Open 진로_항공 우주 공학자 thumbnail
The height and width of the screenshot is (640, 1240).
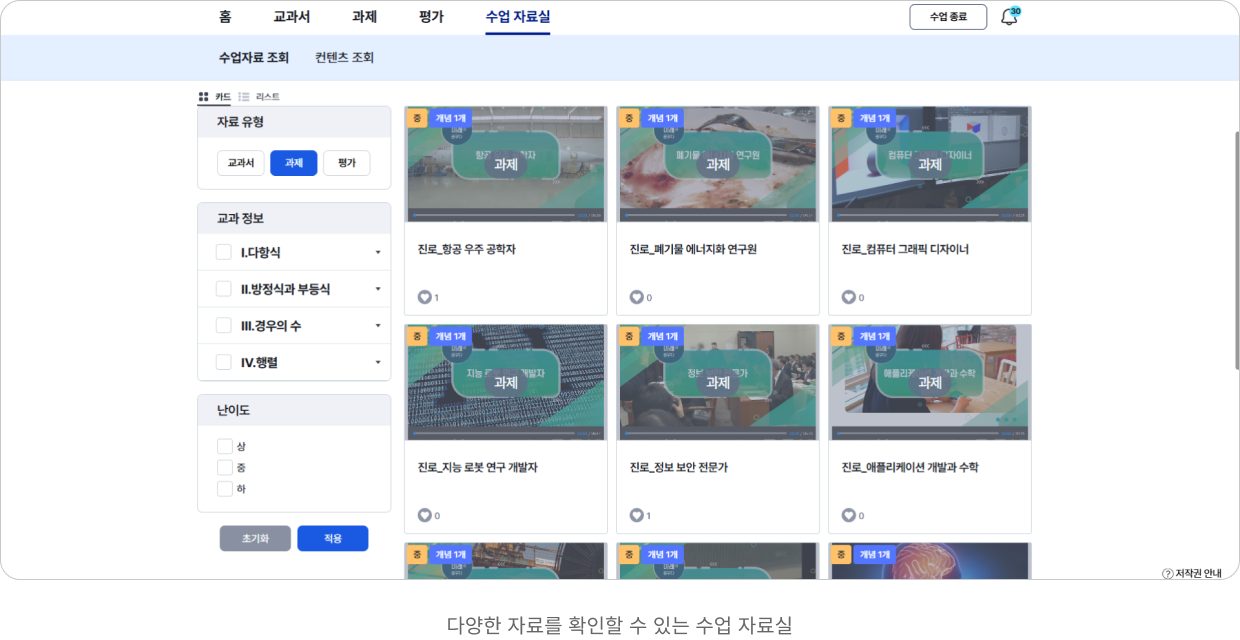[506, 164]
